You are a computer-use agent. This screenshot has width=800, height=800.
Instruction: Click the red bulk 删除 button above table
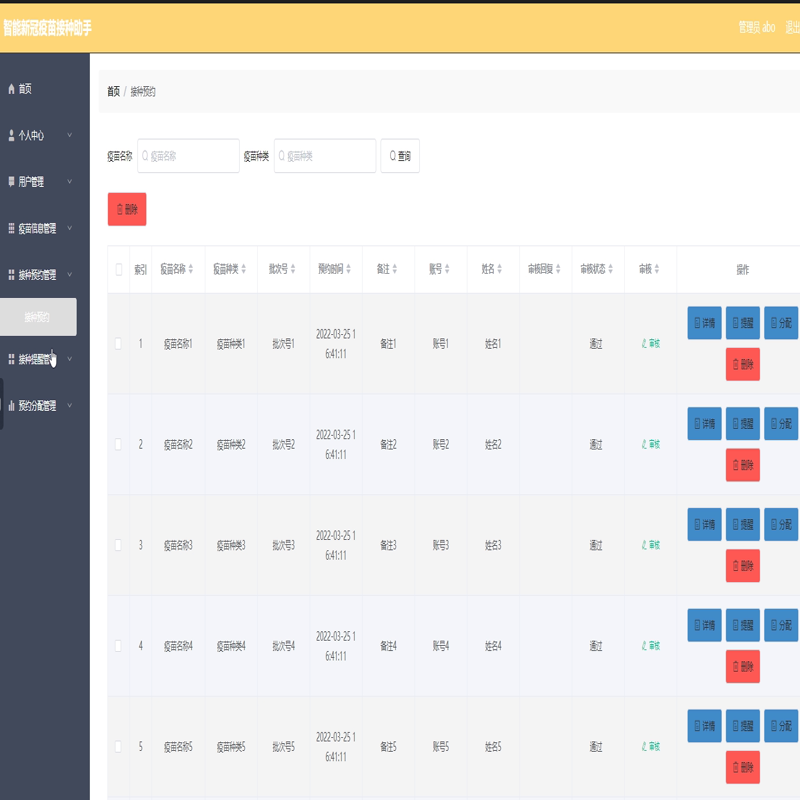[x=127, y=209]
